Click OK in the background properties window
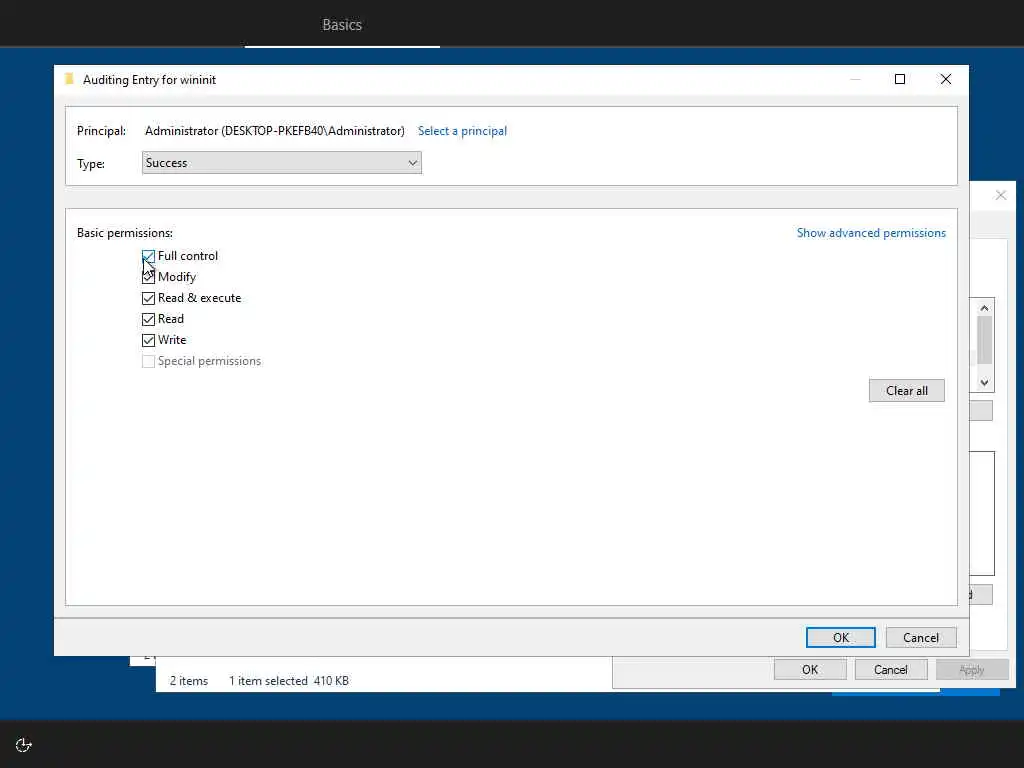This screenshot has width=1024, height=768. click(810, 669)
